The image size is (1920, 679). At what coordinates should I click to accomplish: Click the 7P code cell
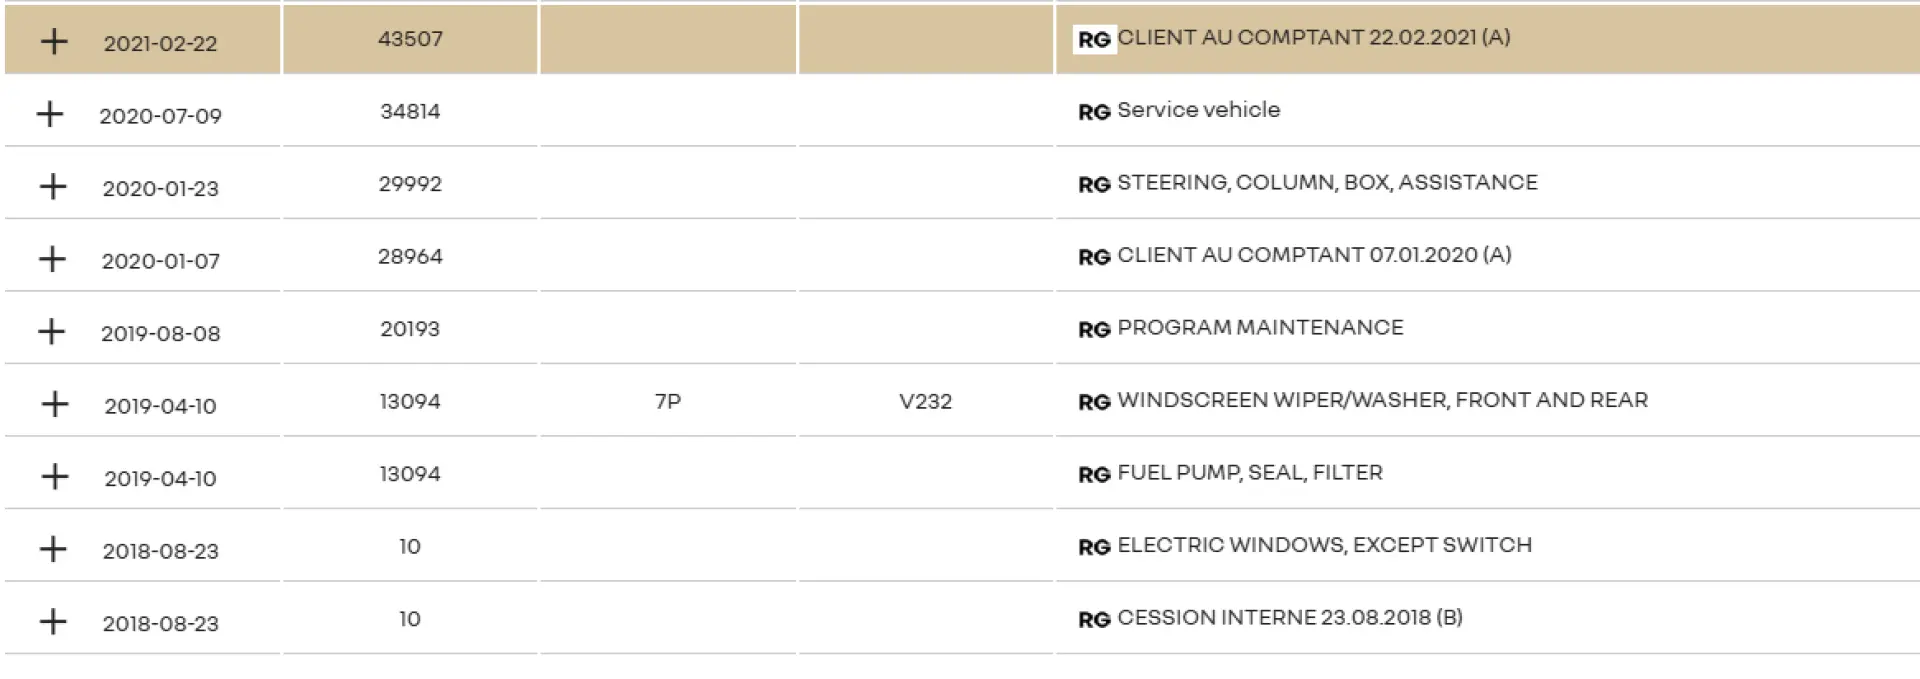click(667, 401)
